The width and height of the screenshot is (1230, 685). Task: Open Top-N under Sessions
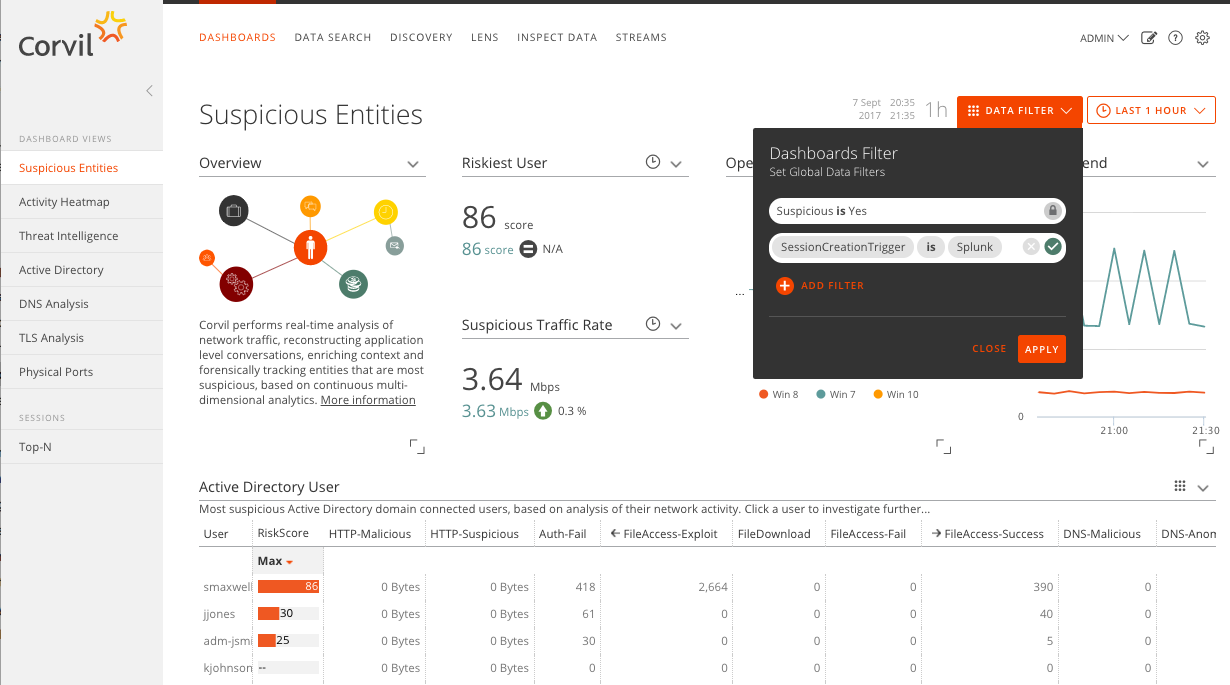tap(81, 447)
